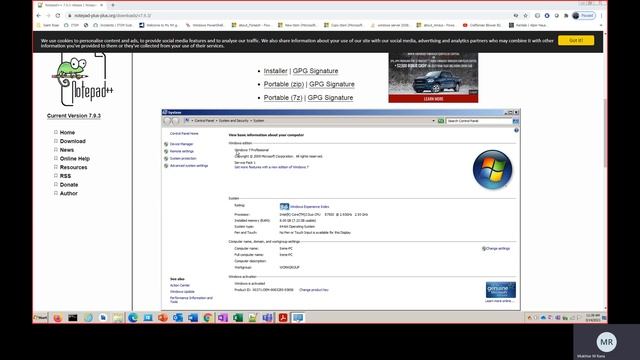Switch to Chrome in the taskbar
The image size is (640, 360).
[x=207, y=318]
